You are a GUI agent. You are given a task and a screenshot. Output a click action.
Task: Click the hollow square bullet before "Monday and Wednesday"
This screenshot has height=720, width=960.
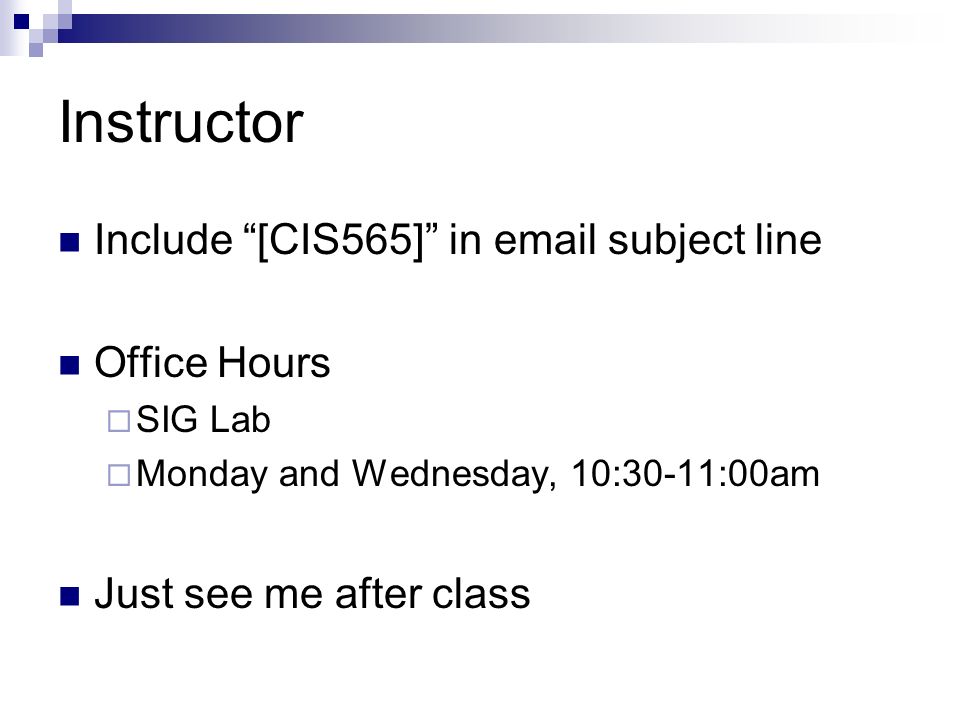[x=119, y=475]
